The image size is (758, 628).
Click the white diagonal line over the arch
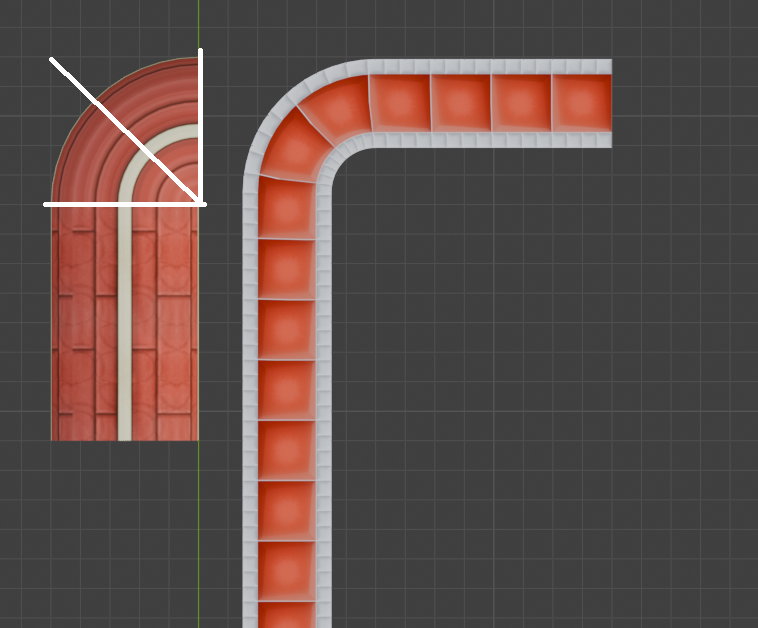click(120, 127)
